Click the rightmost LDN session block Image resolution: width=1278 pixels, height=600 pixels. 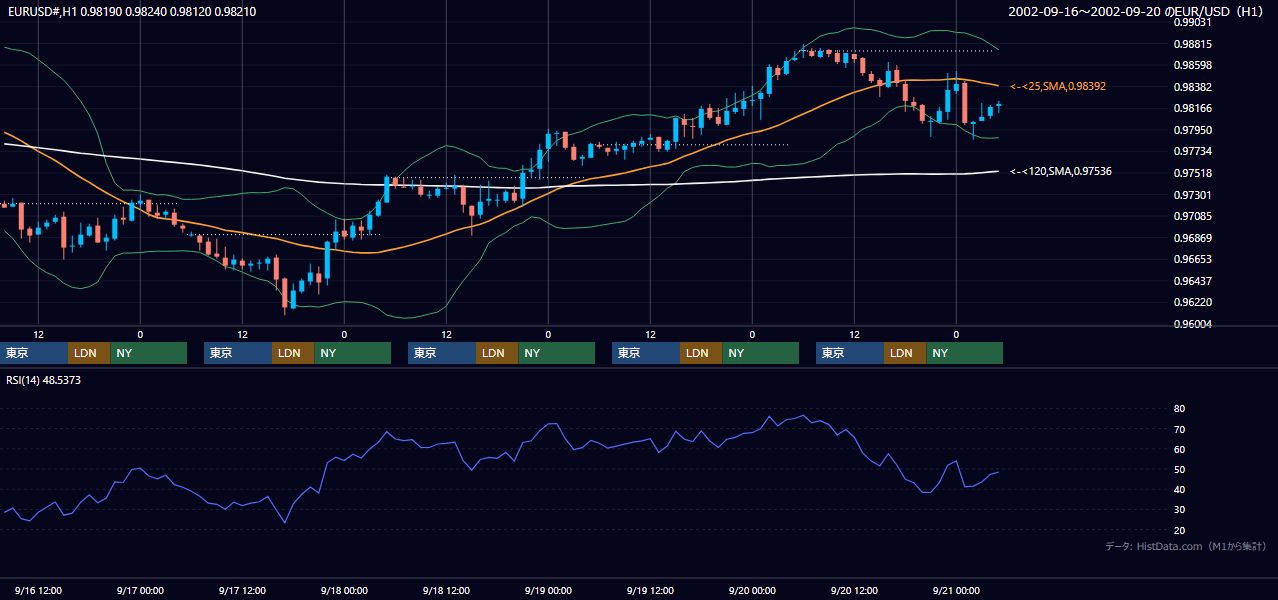905,353
